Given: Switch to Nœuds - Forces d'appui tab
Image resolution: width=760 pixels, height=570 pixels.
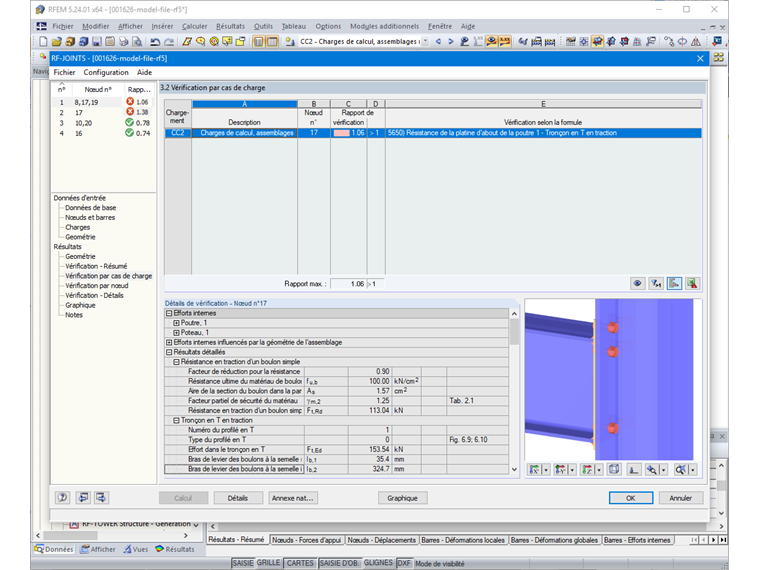Looking at the screenshot, I should coord(306,540).
